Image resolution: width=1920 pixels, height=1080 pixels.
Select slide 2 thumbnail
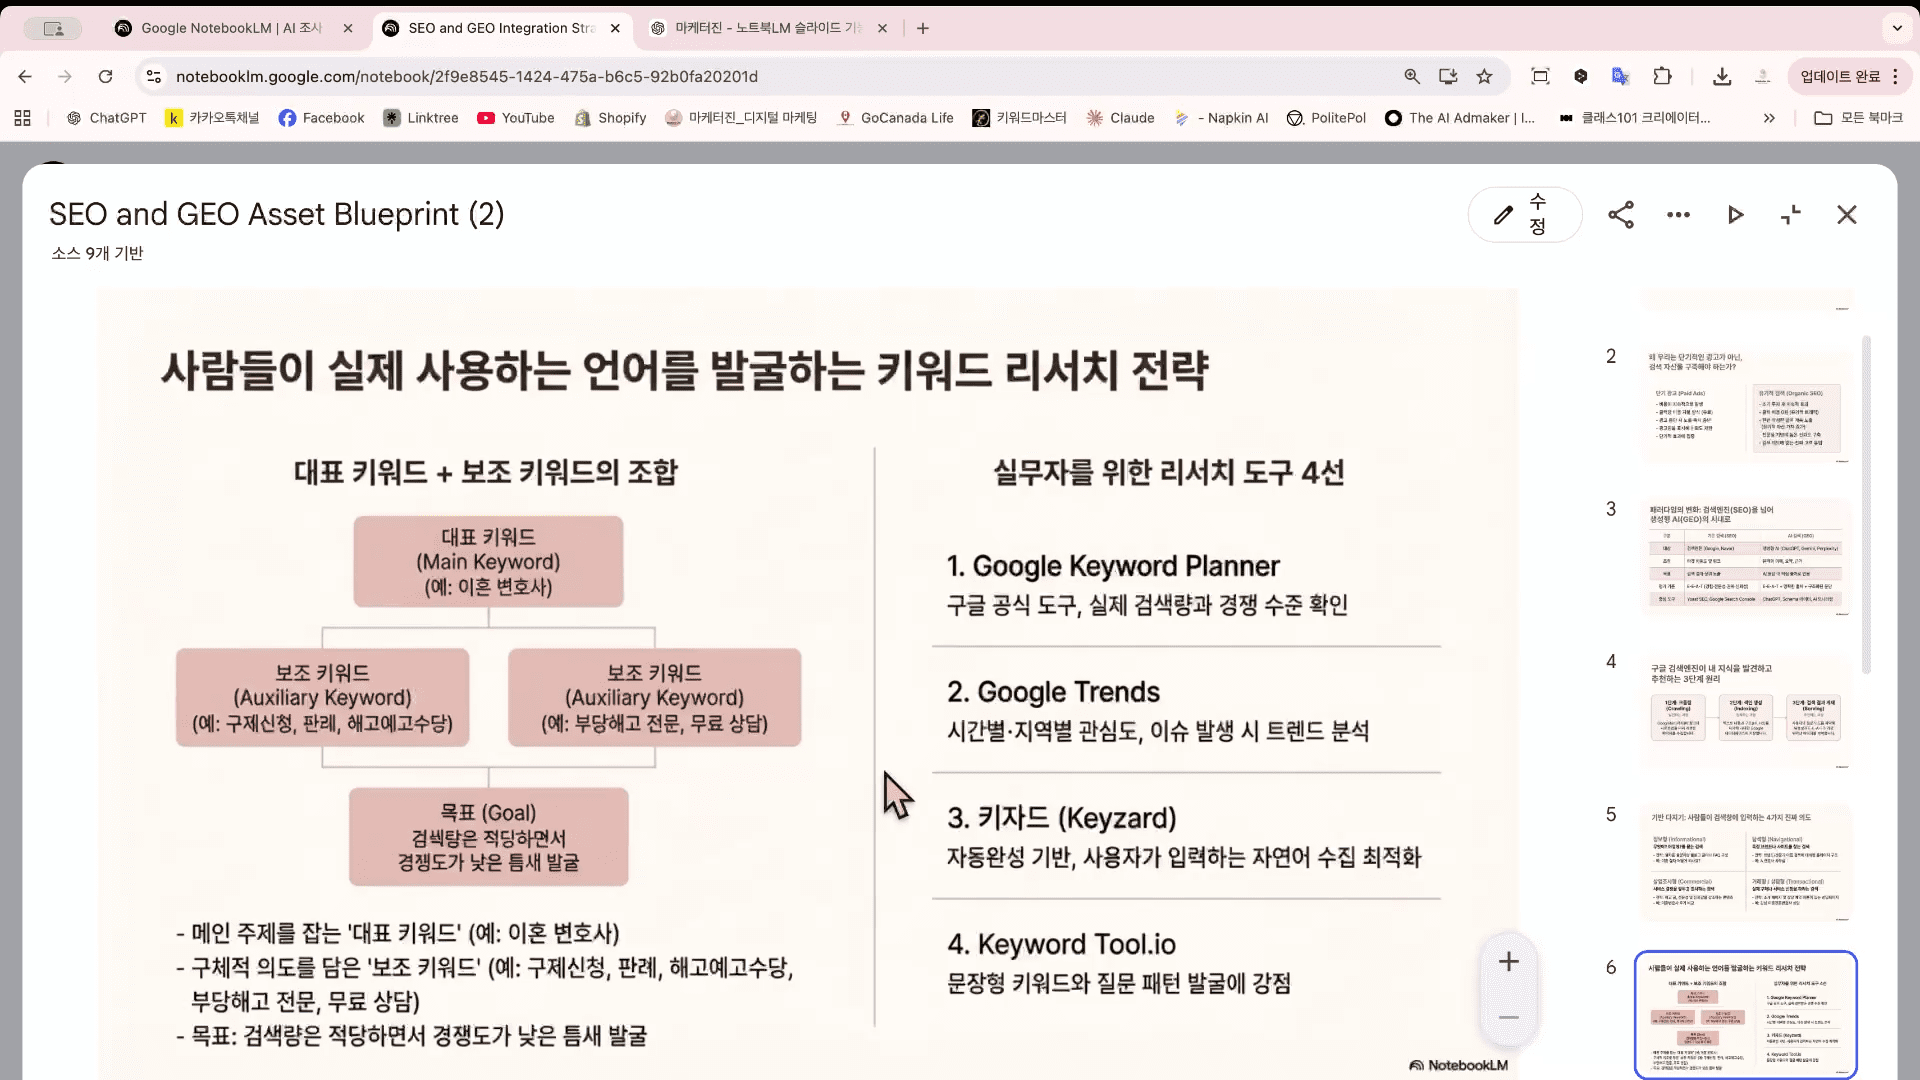[1745, 406]
